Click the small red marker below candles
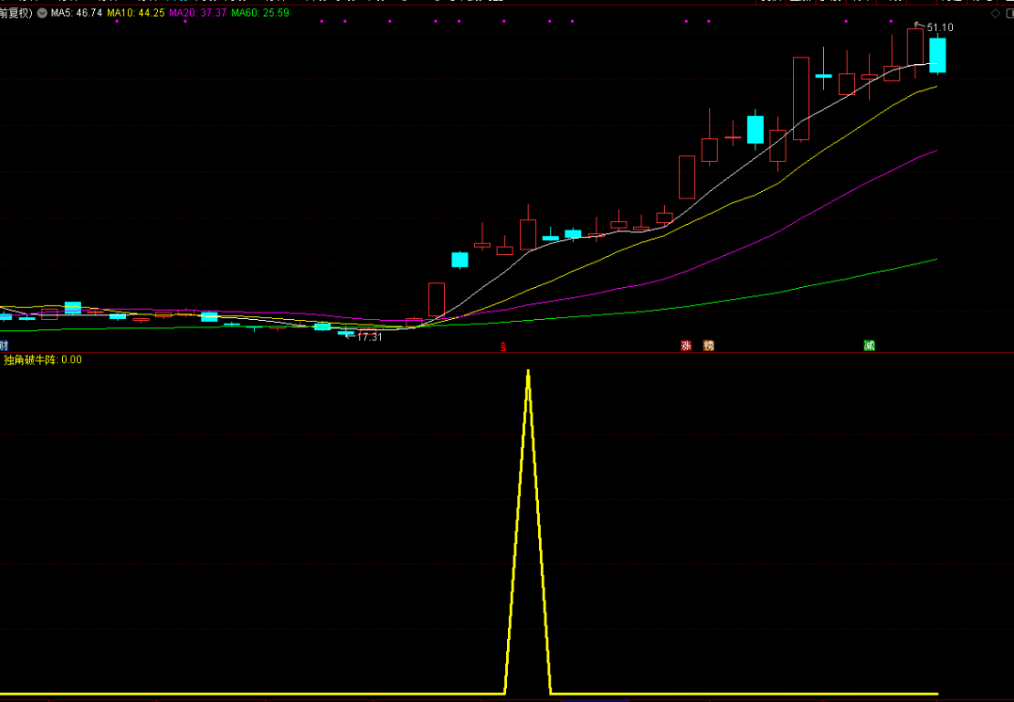 click(504, 347)
